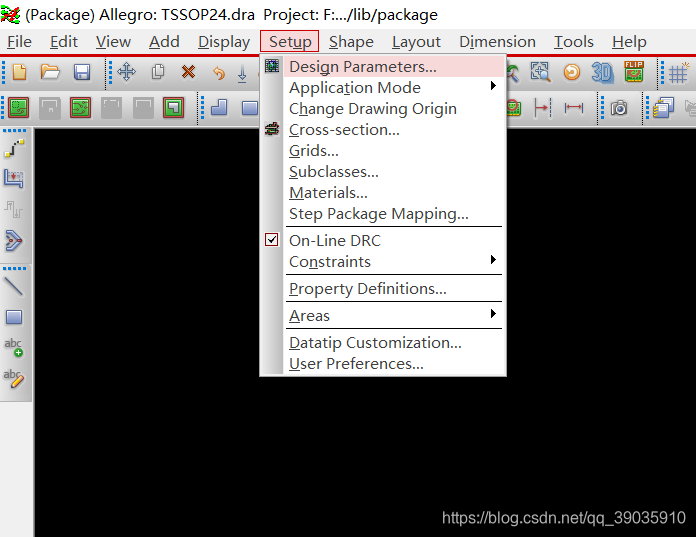696x537 pixels.
Task: Click the stacked windows icon in toolbar
Action: (x=664, y=108)
